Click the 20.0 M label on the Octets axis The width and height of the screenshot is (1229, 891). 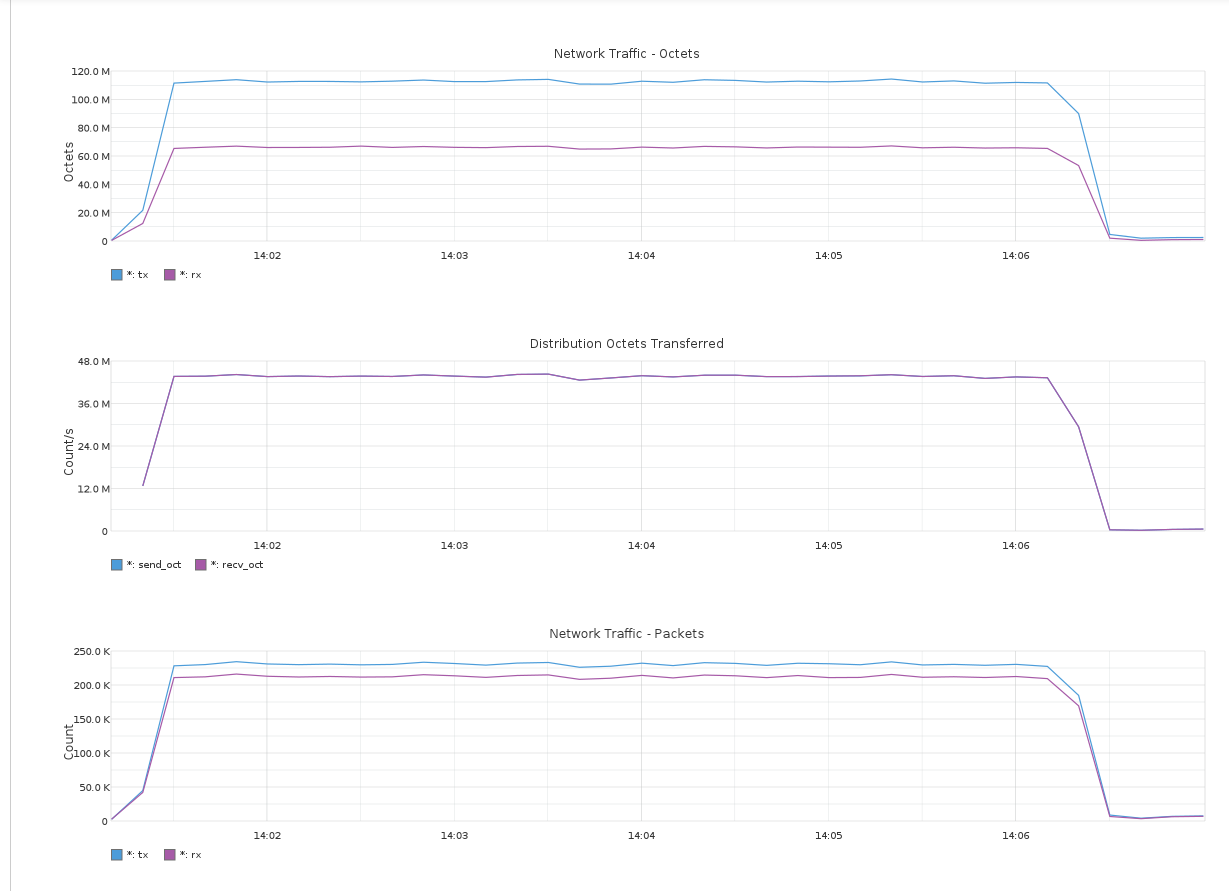click(93, 213)
